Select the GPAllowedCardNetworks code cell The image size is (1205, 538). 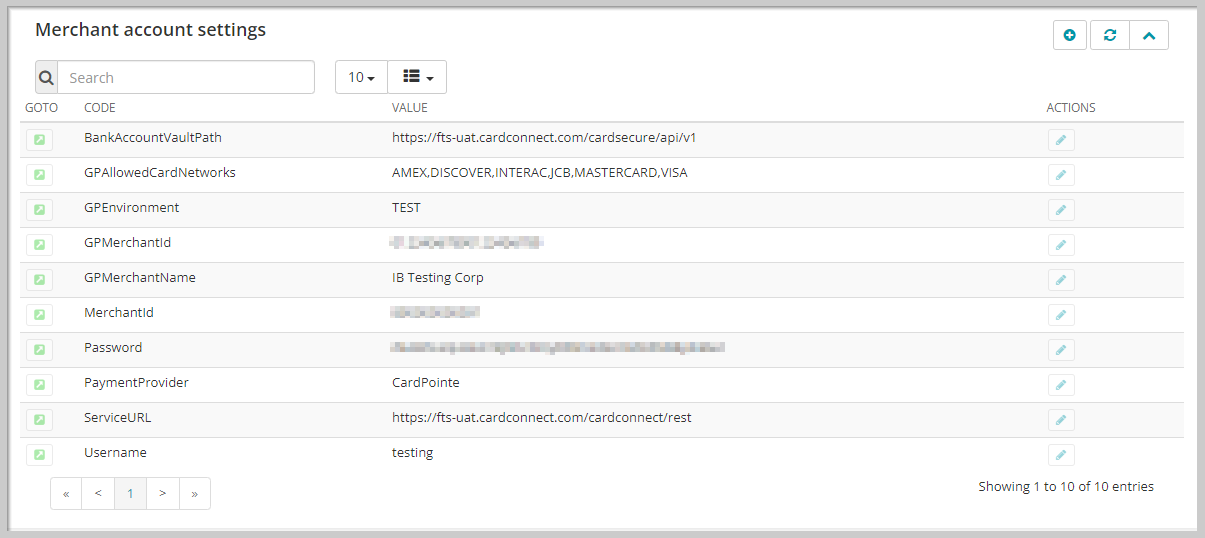click(x=160, y=172)
